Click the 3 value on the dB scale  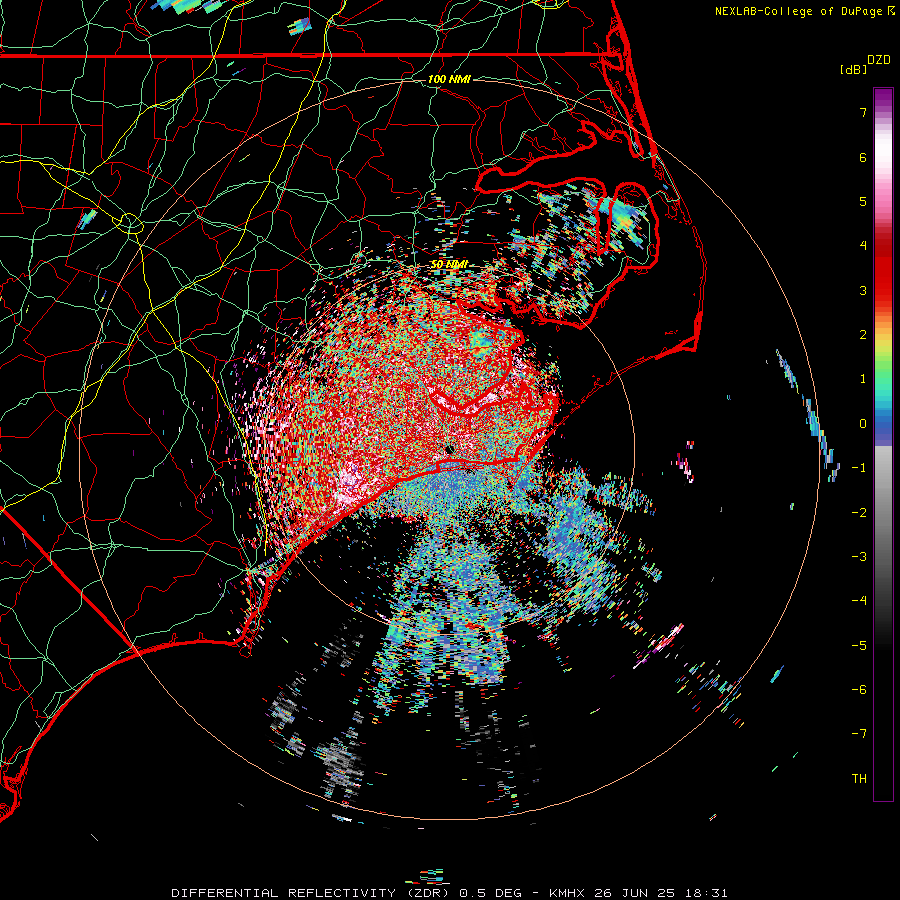863,290
